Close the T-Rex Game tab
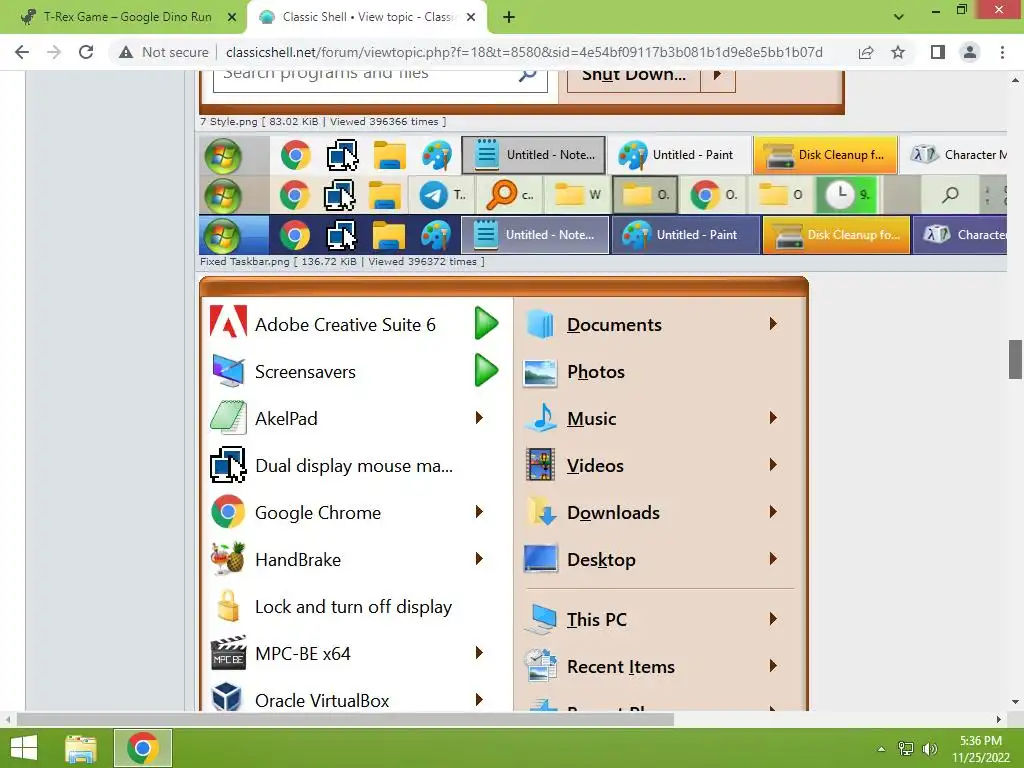Viewport: 1024px width, 768px height. tap(232, 17)
